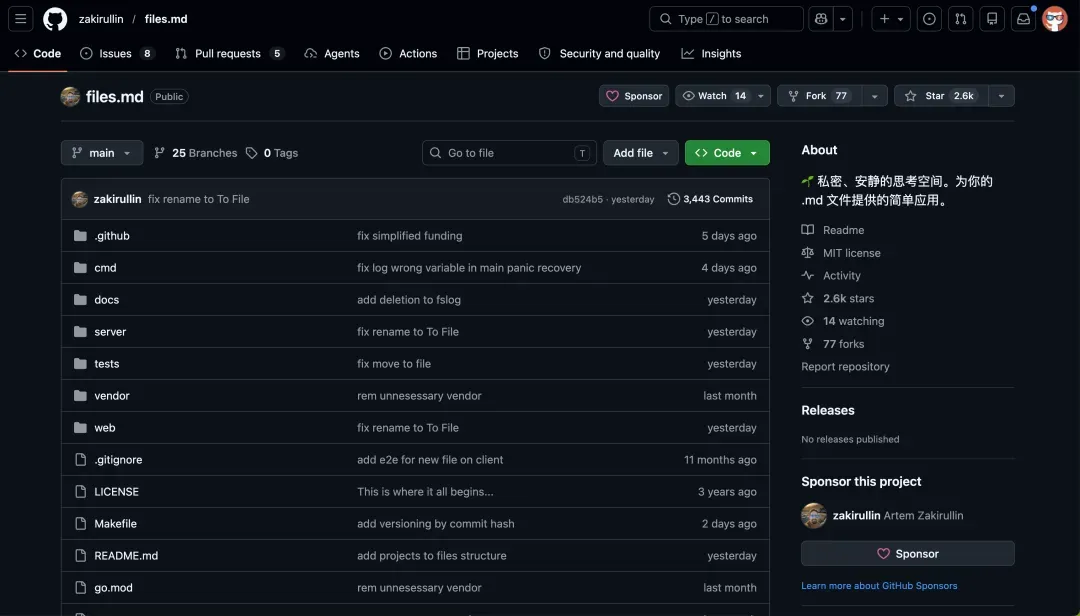Viewport: 1080px width, 616px height.
Task: Expand the main branch selector dropdown
Action: [x=102, y=153]
